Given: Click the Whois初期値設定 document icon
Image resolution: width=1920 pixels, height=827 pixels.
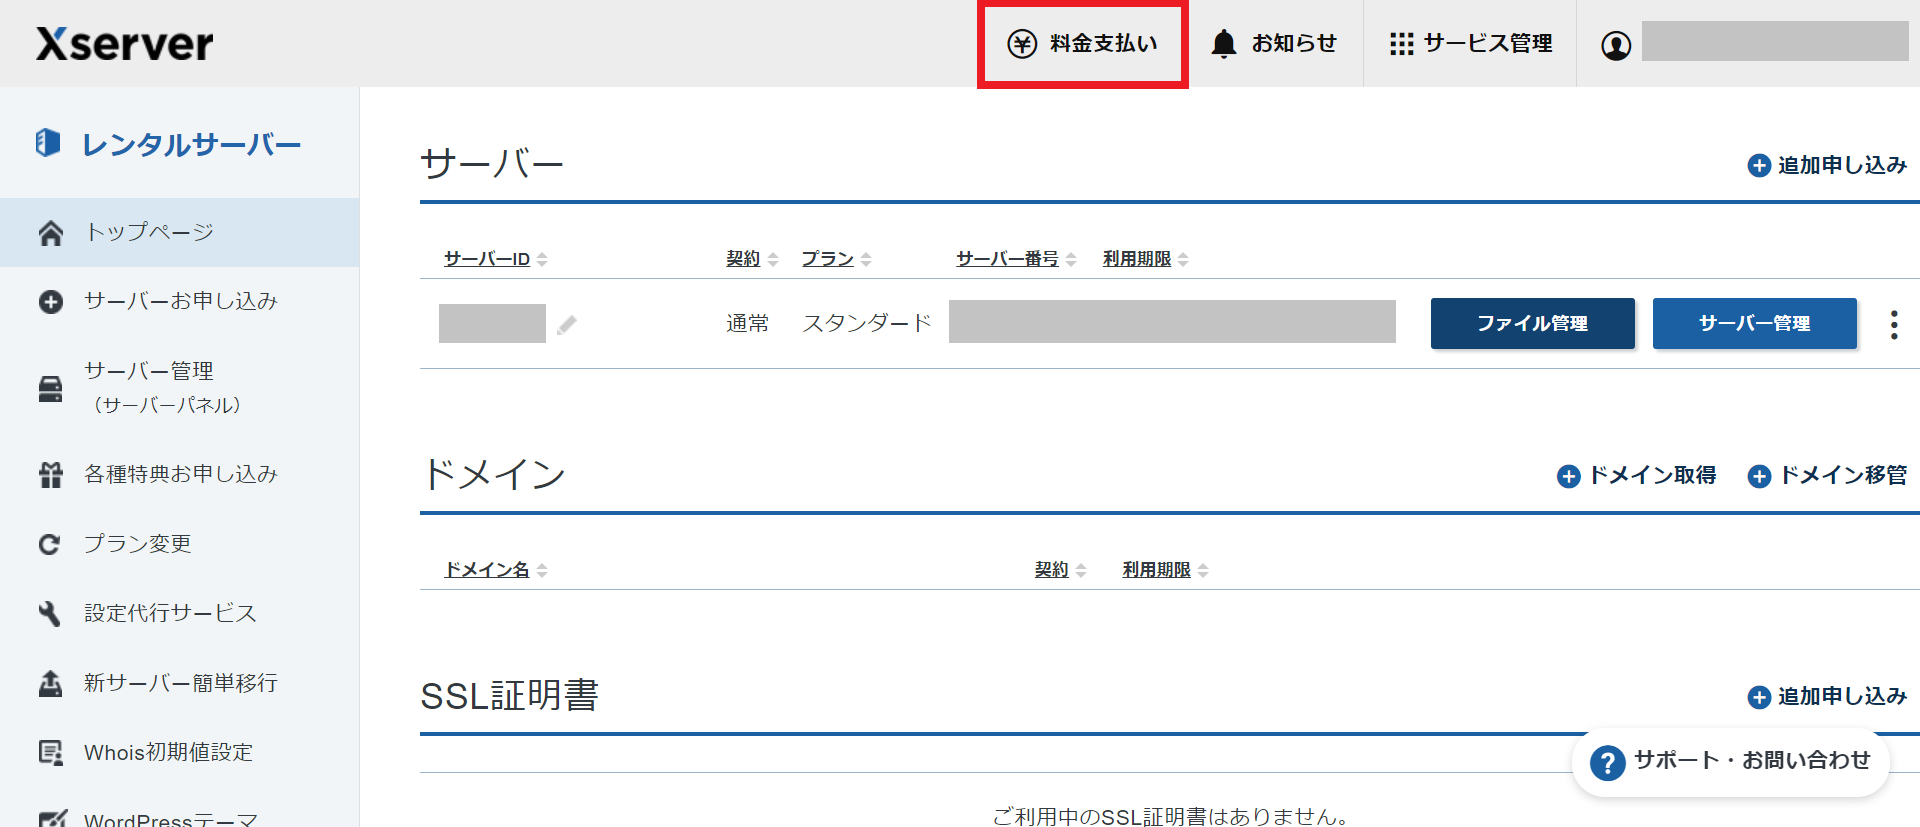Looking at the screenshot, I should (x=50, y=753).
